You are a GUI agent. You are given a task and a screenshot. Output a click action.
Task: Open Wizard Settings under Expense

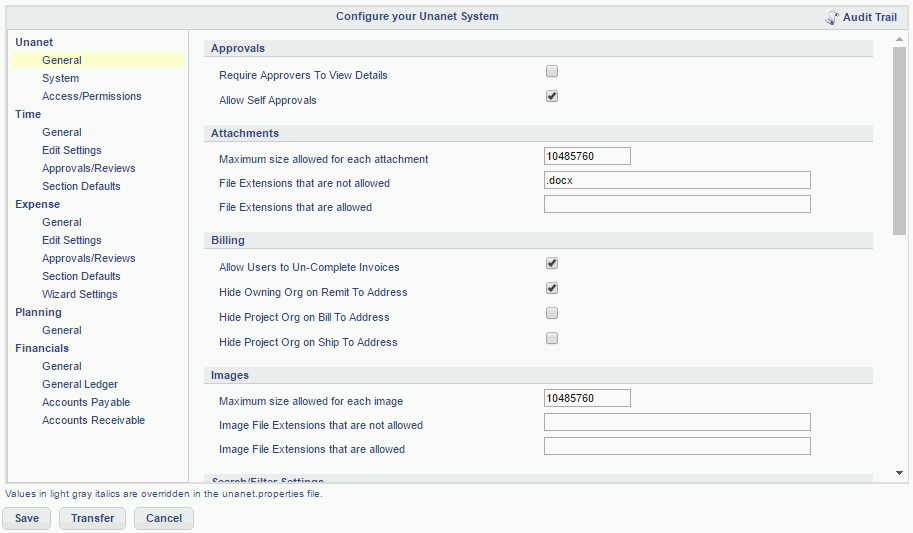(x=80, y=294)
